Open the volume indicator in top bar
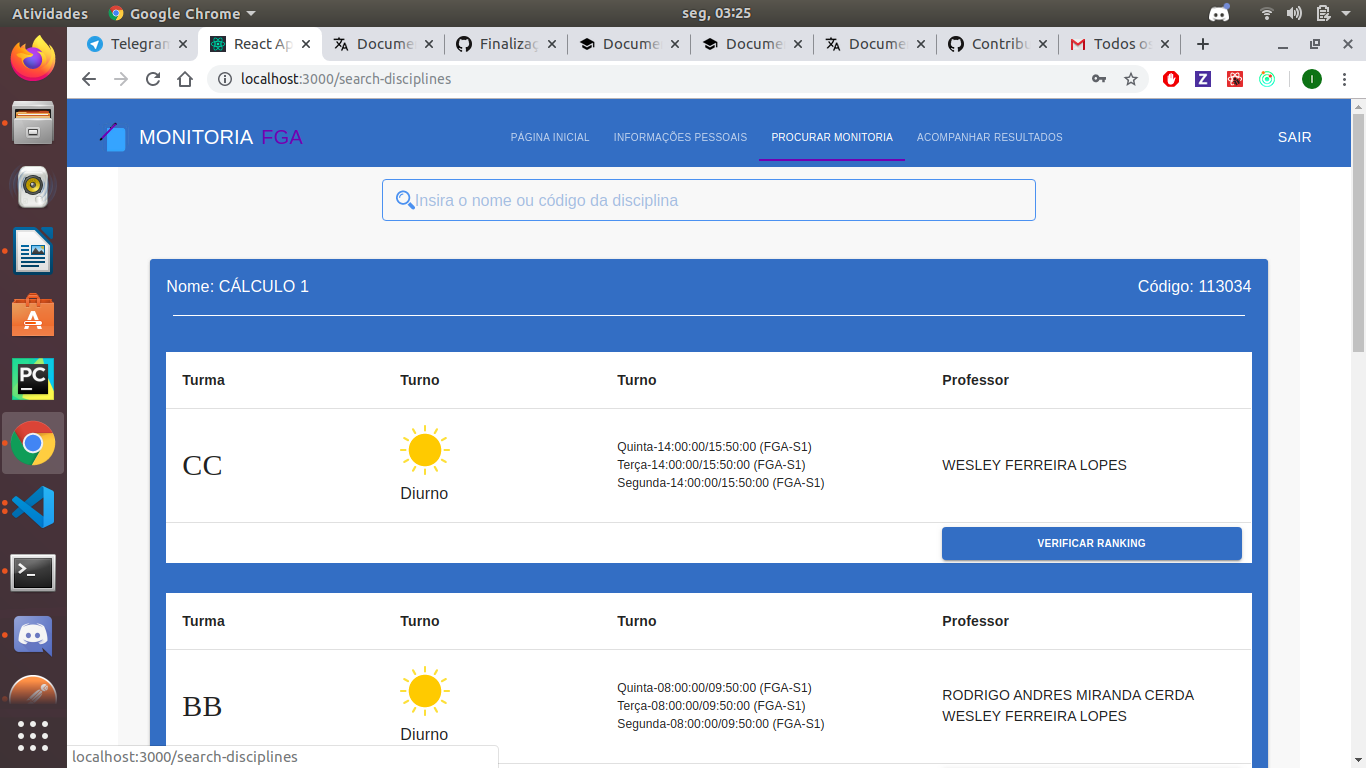Image resolution: width=1366 pixels, height=768 pixels. point(1294,13)
